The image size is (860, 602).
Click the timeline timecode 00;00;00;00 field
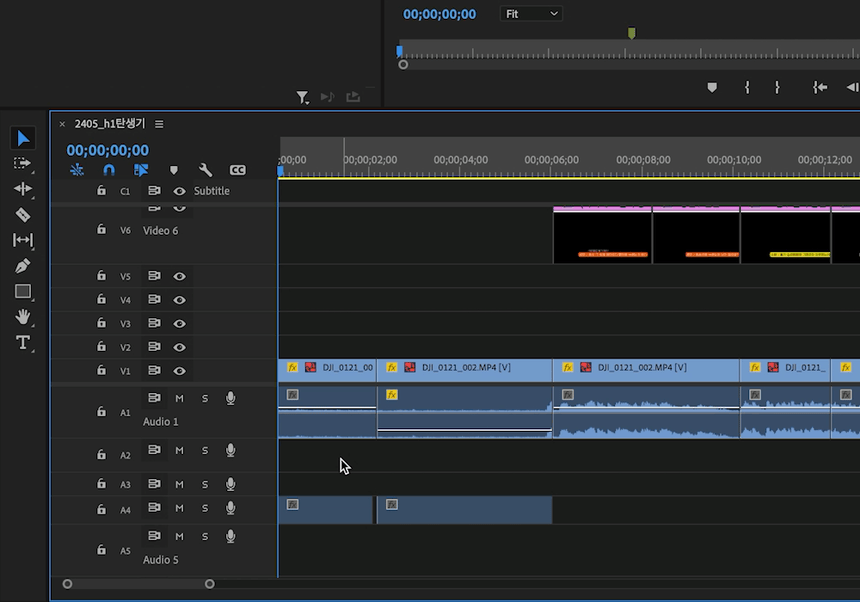point(108,150)
